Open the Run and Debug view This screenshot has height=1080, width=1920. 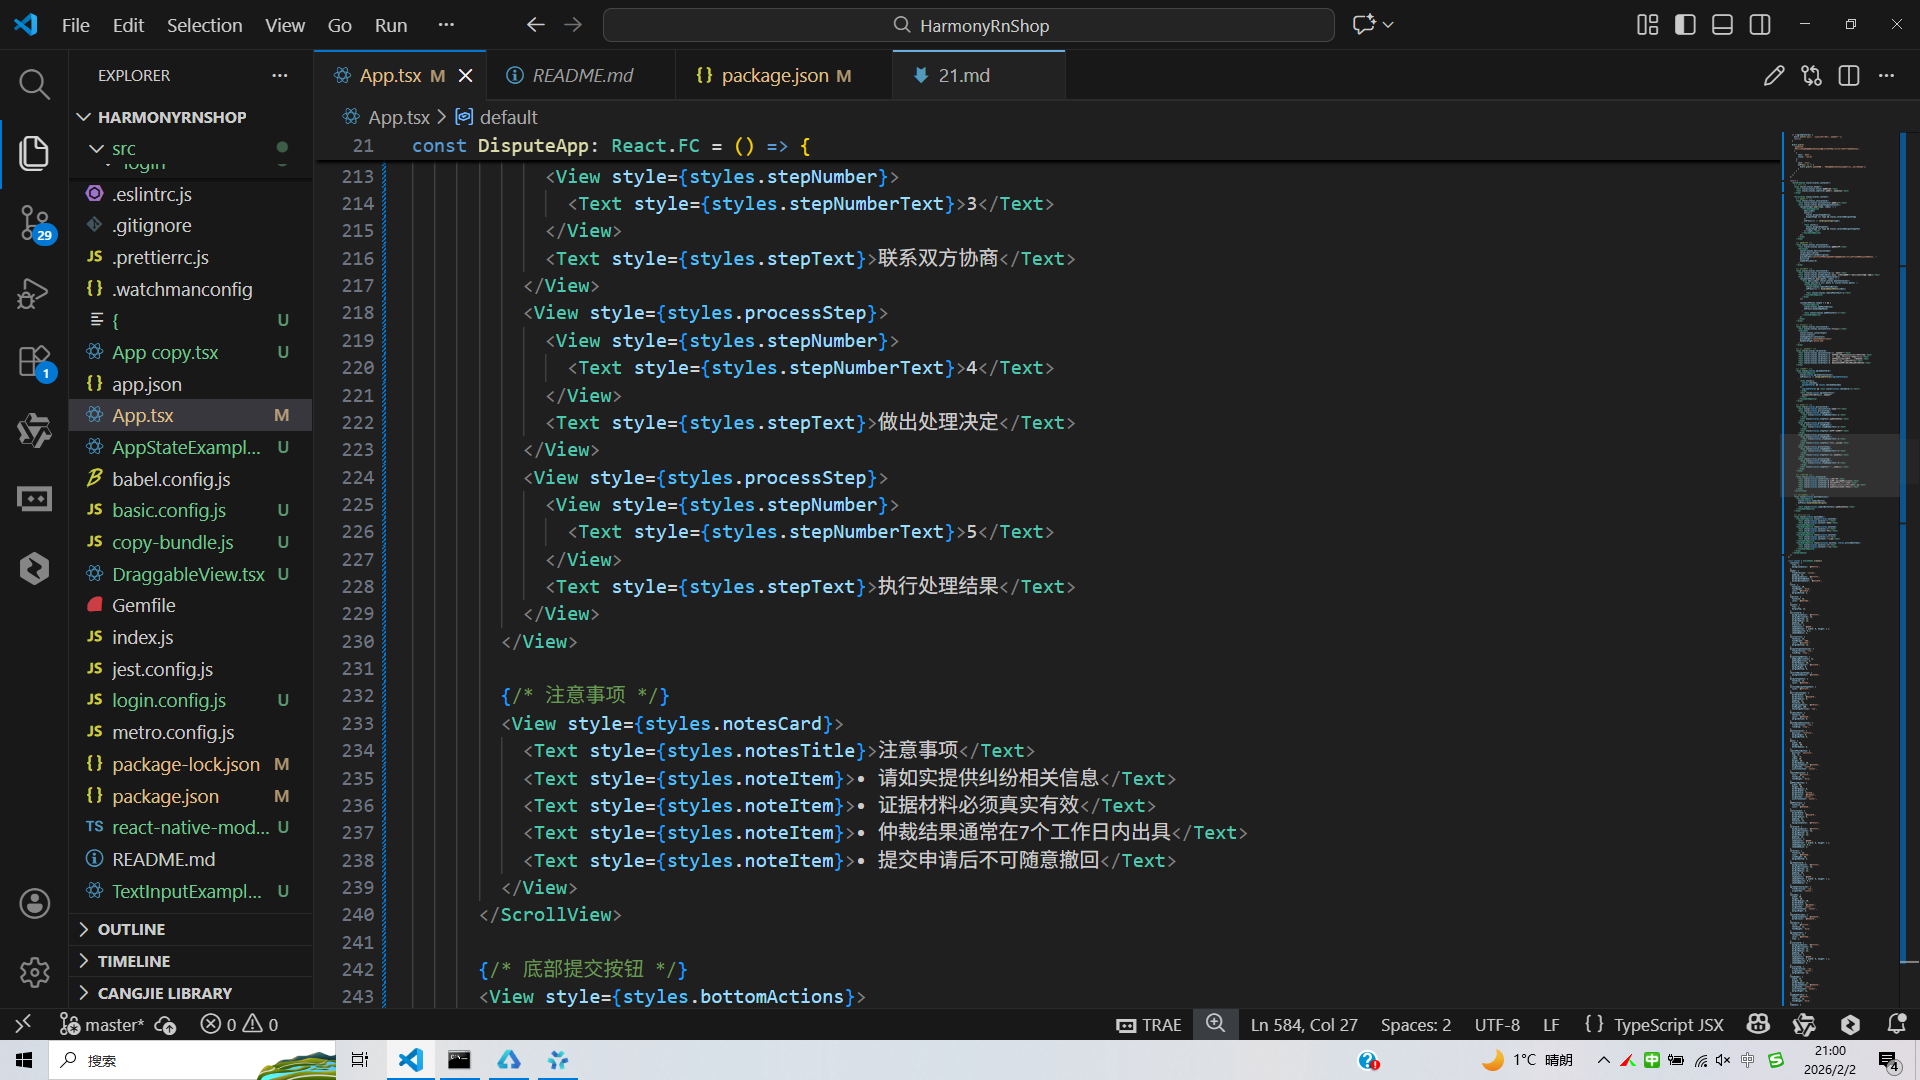34,293
